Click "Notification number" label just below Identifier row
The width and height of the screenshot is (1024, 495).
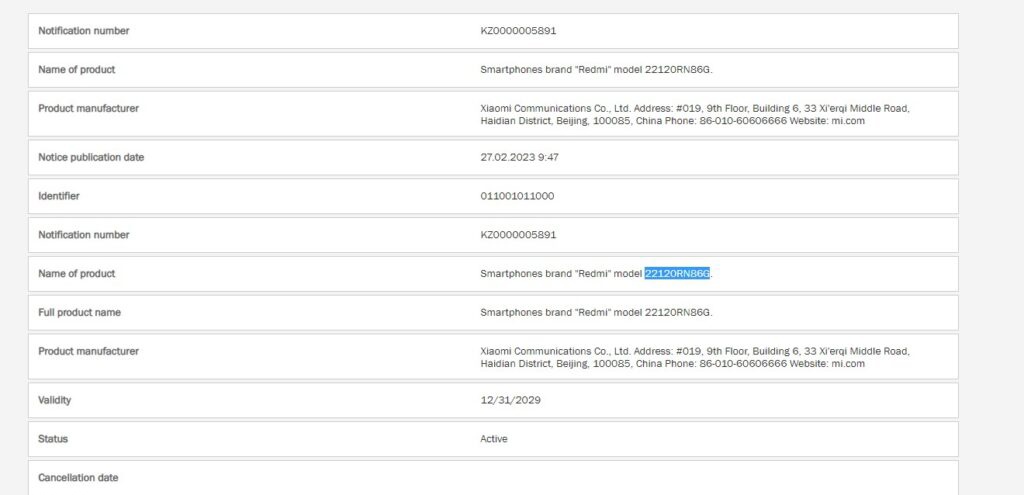pos(83,235)
